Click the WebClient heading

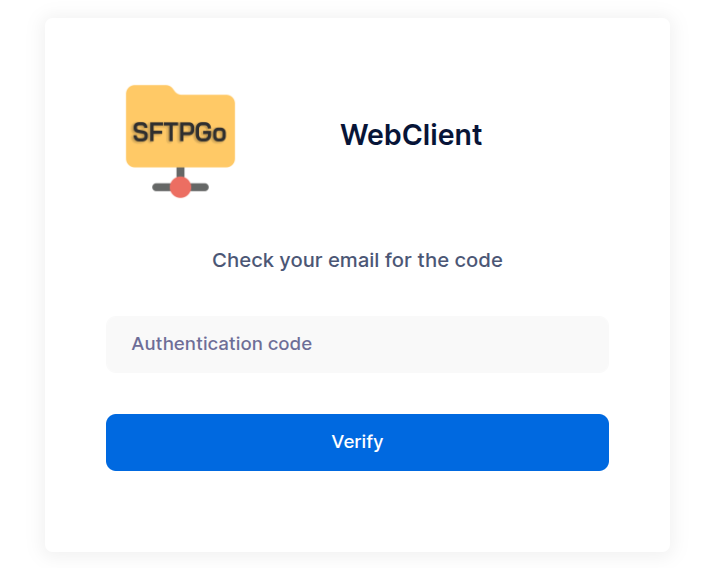pyautogui.click(x=411, y=135)
